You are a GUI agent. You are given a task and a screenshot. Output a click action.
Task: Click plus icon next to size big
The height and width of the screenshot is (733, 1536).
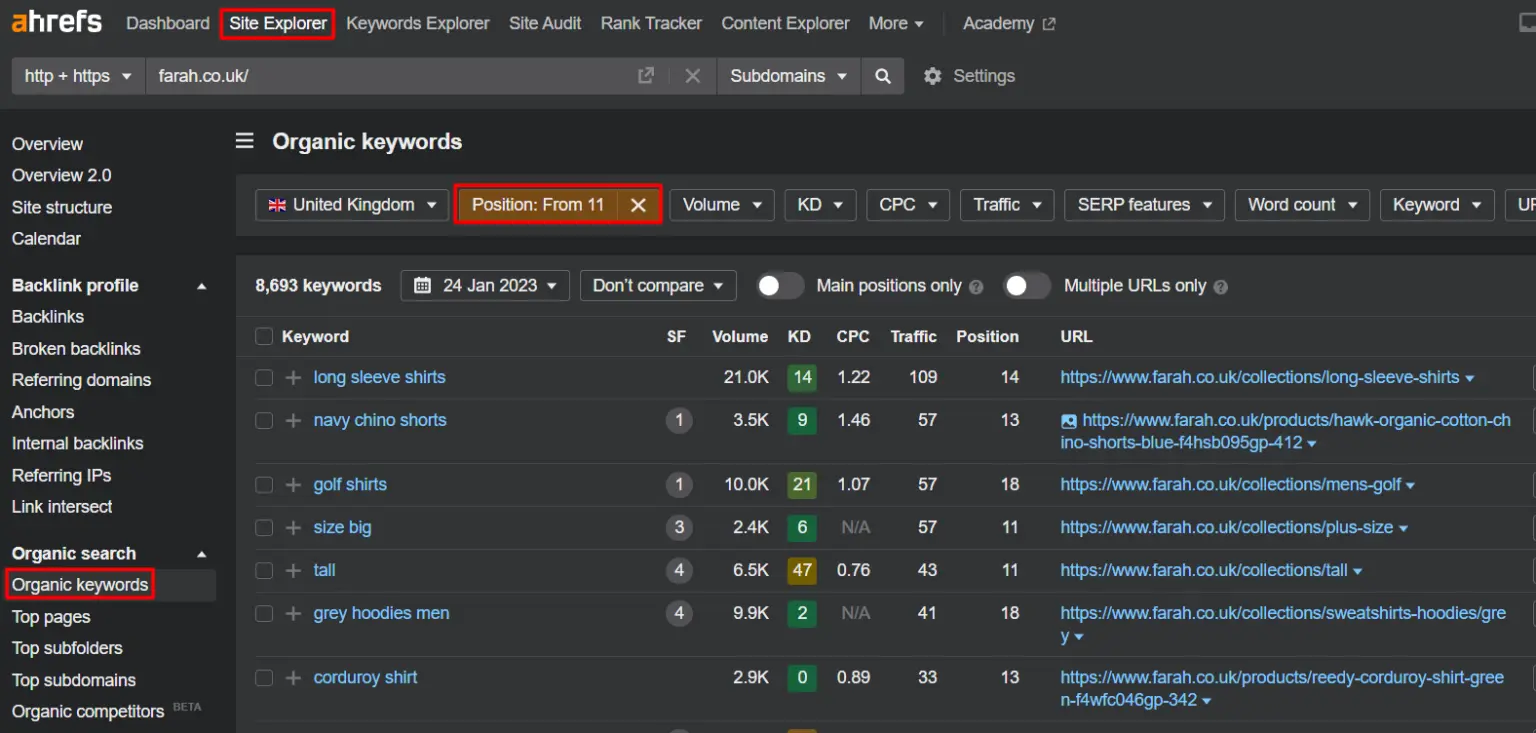coord(293,528)
